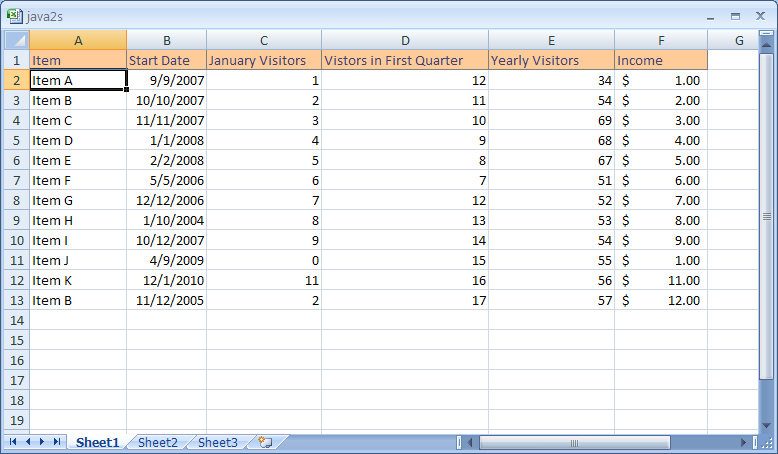Select column C header
This screenshot has width=778, height=454.
pos(264,40)
